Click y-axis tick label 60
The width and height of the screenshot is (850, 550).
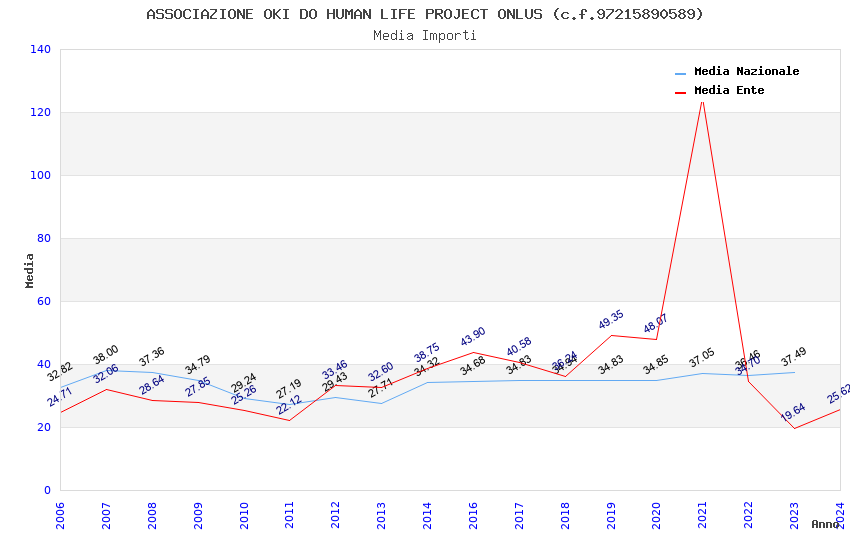[x=44, y=301]
